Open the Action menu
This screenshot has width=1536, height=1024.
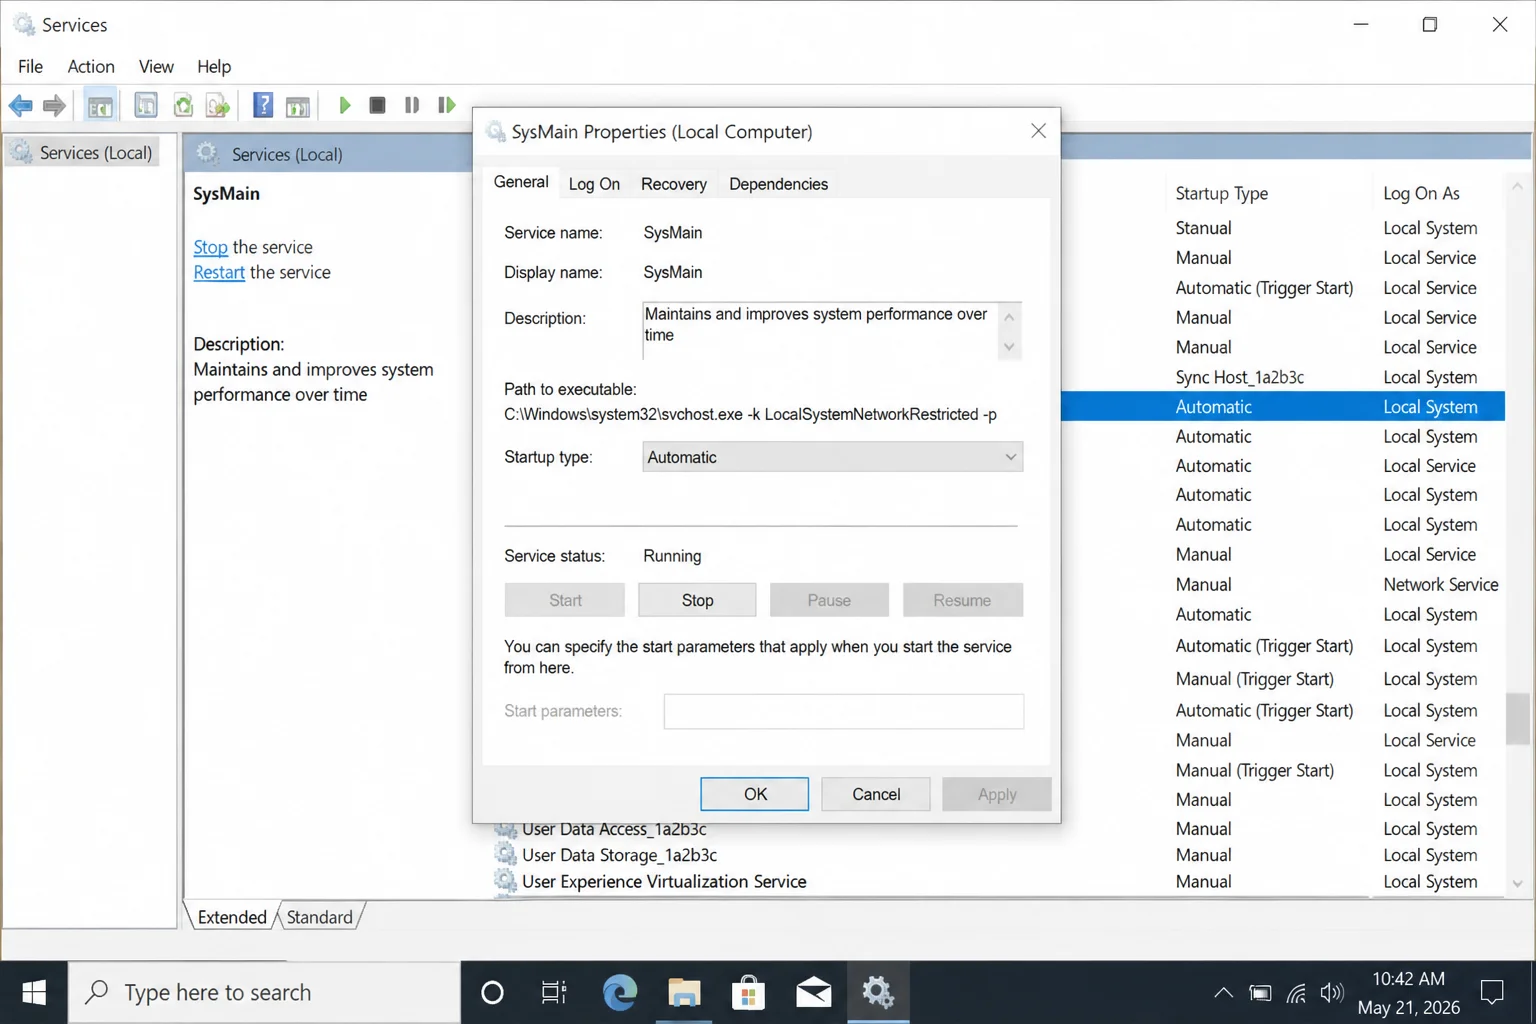91,66
